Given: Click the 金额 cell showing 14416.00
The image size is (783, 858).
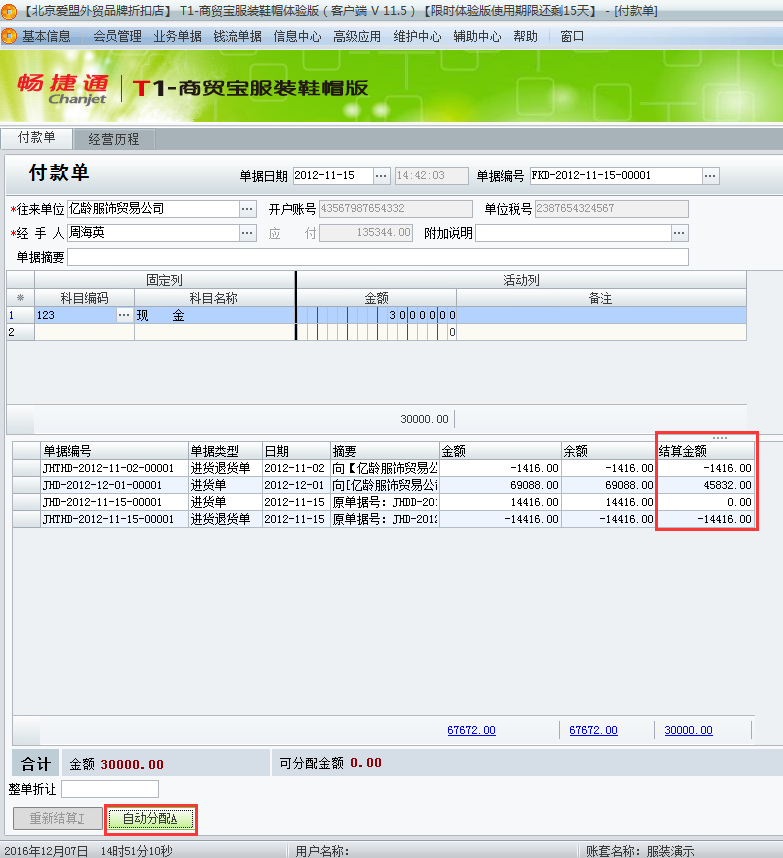Looking at the screenshot, I should [500, 502].
